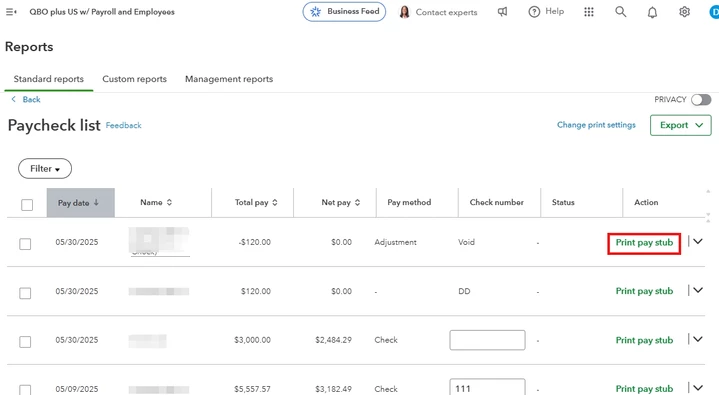Select checkbox for $120.00 DD row
Screen dimensions: 719x395
point(25,293)
